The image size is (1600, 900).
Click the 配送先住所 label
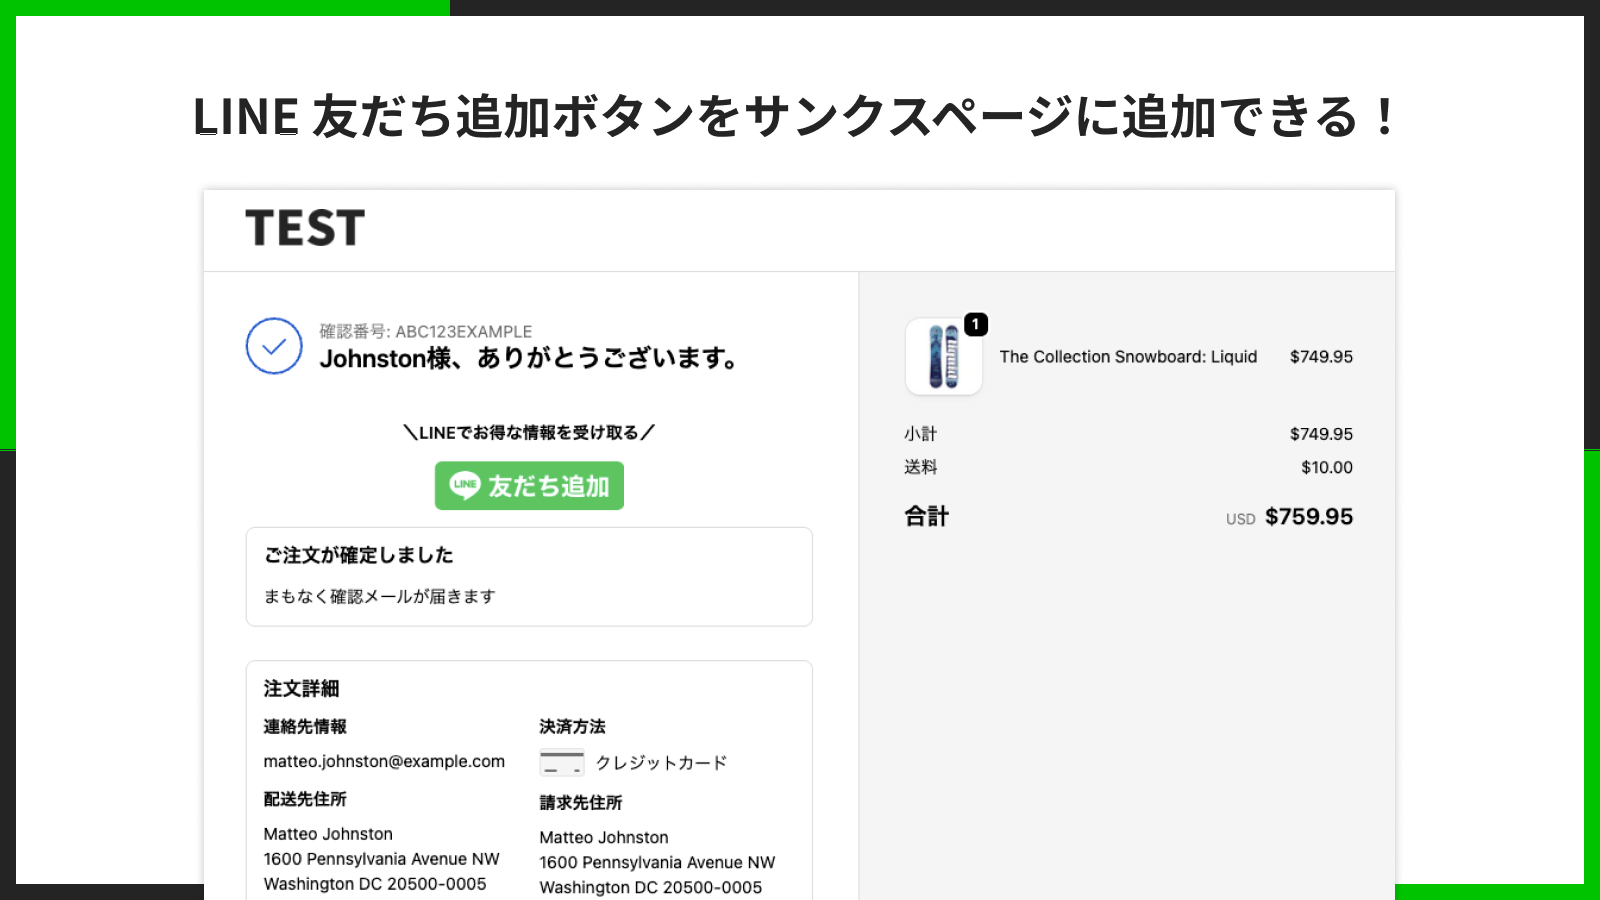pos(305,799)
